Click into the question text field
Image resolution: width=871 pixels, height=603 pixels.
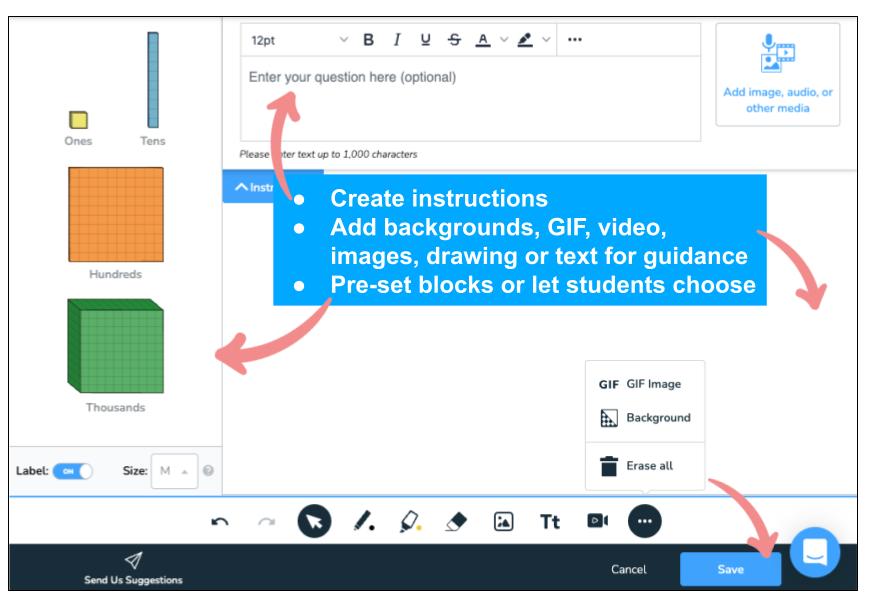click(470, 100)
